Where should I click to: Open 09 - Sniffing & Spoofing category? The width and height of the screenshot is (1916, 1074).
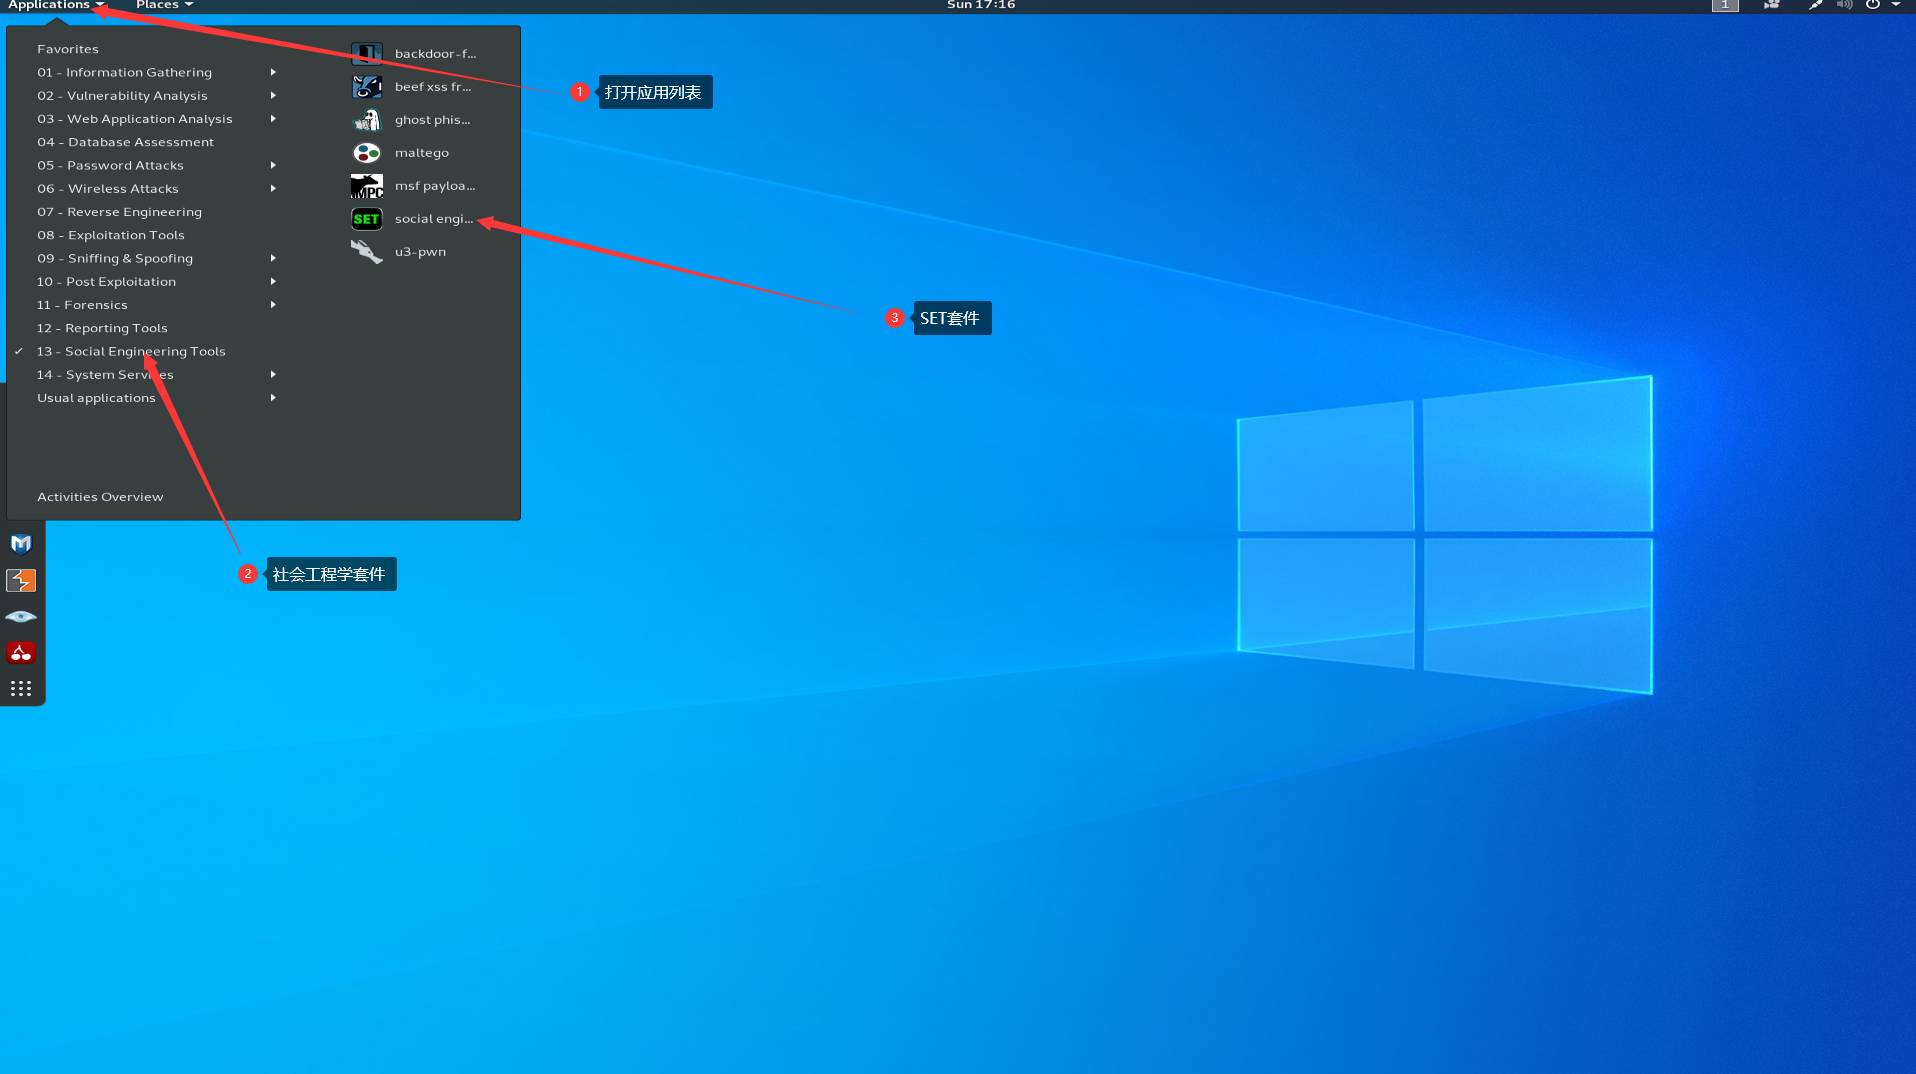pos(115,258)
